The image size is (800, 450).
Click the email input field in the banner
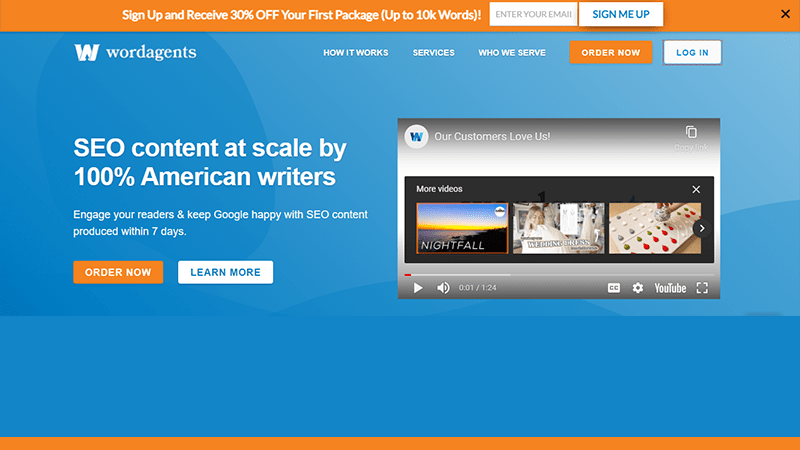pos(533,14)
